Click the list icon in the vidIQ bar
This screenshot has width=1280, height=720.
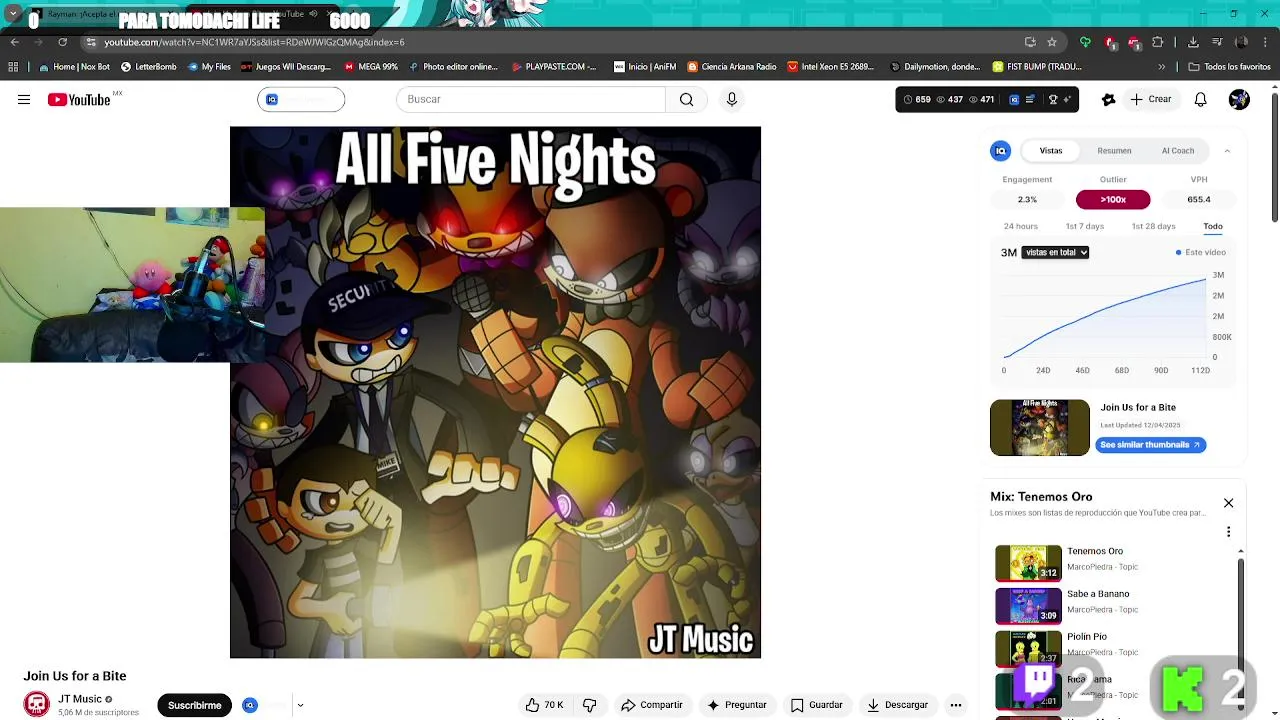1030,99
